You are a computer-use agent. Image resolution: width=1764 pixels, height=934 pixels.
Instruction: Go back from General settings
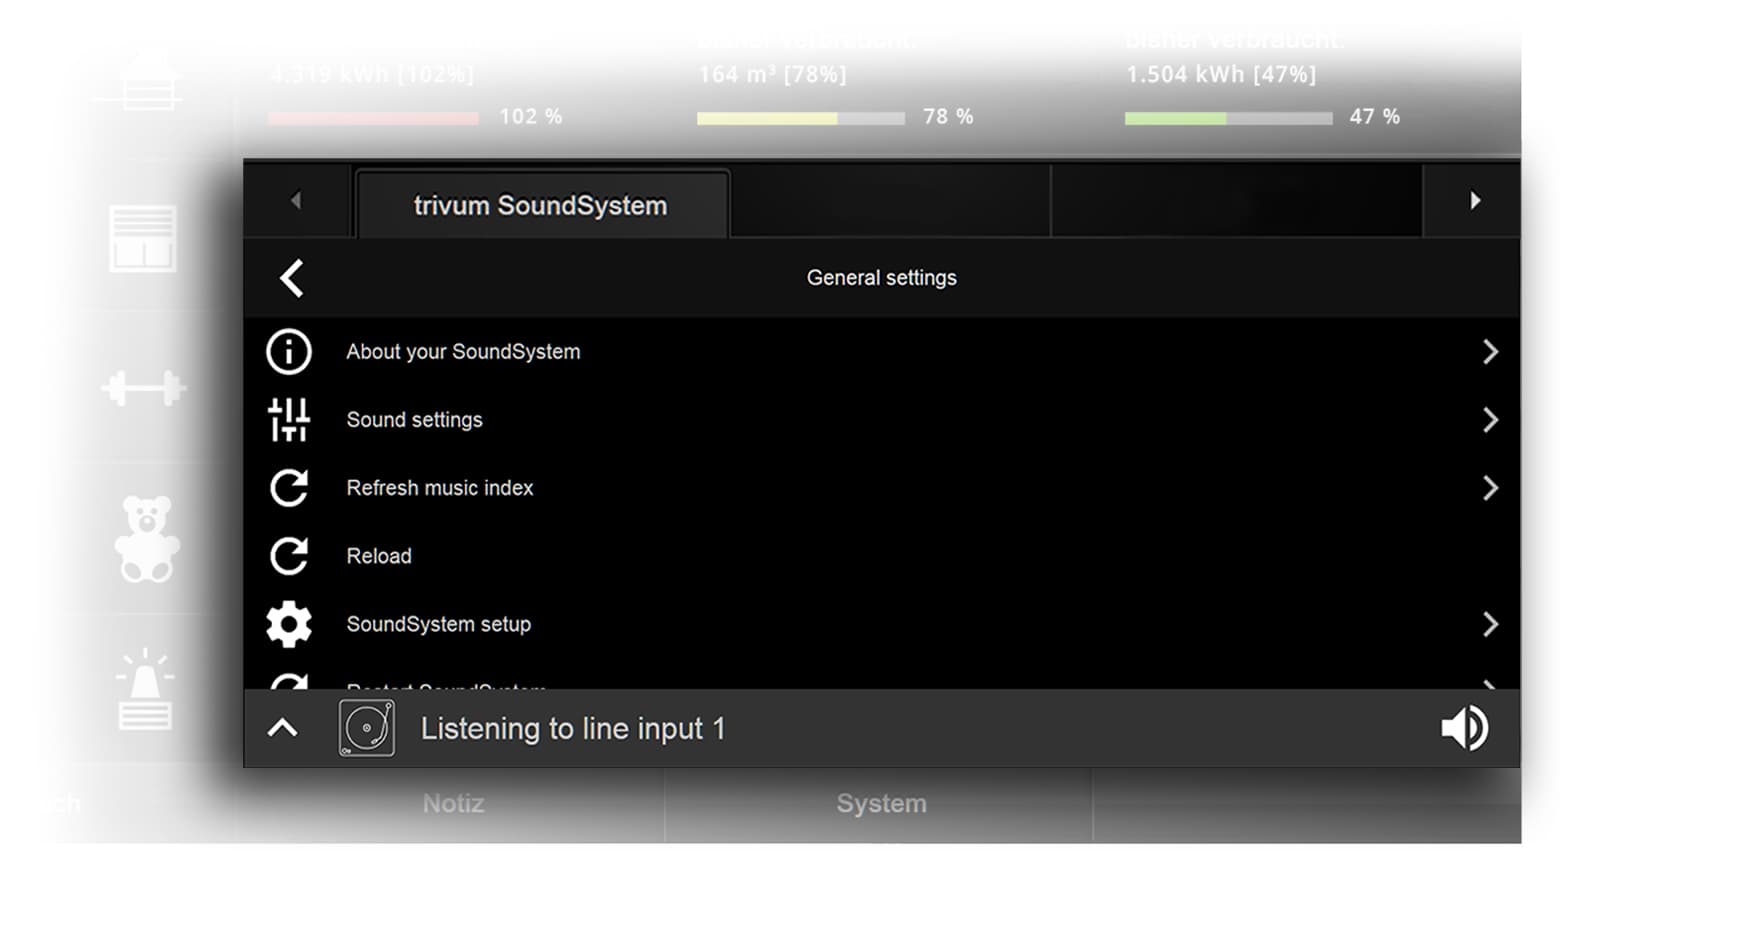pyautogui.click(x=292, y=278)
